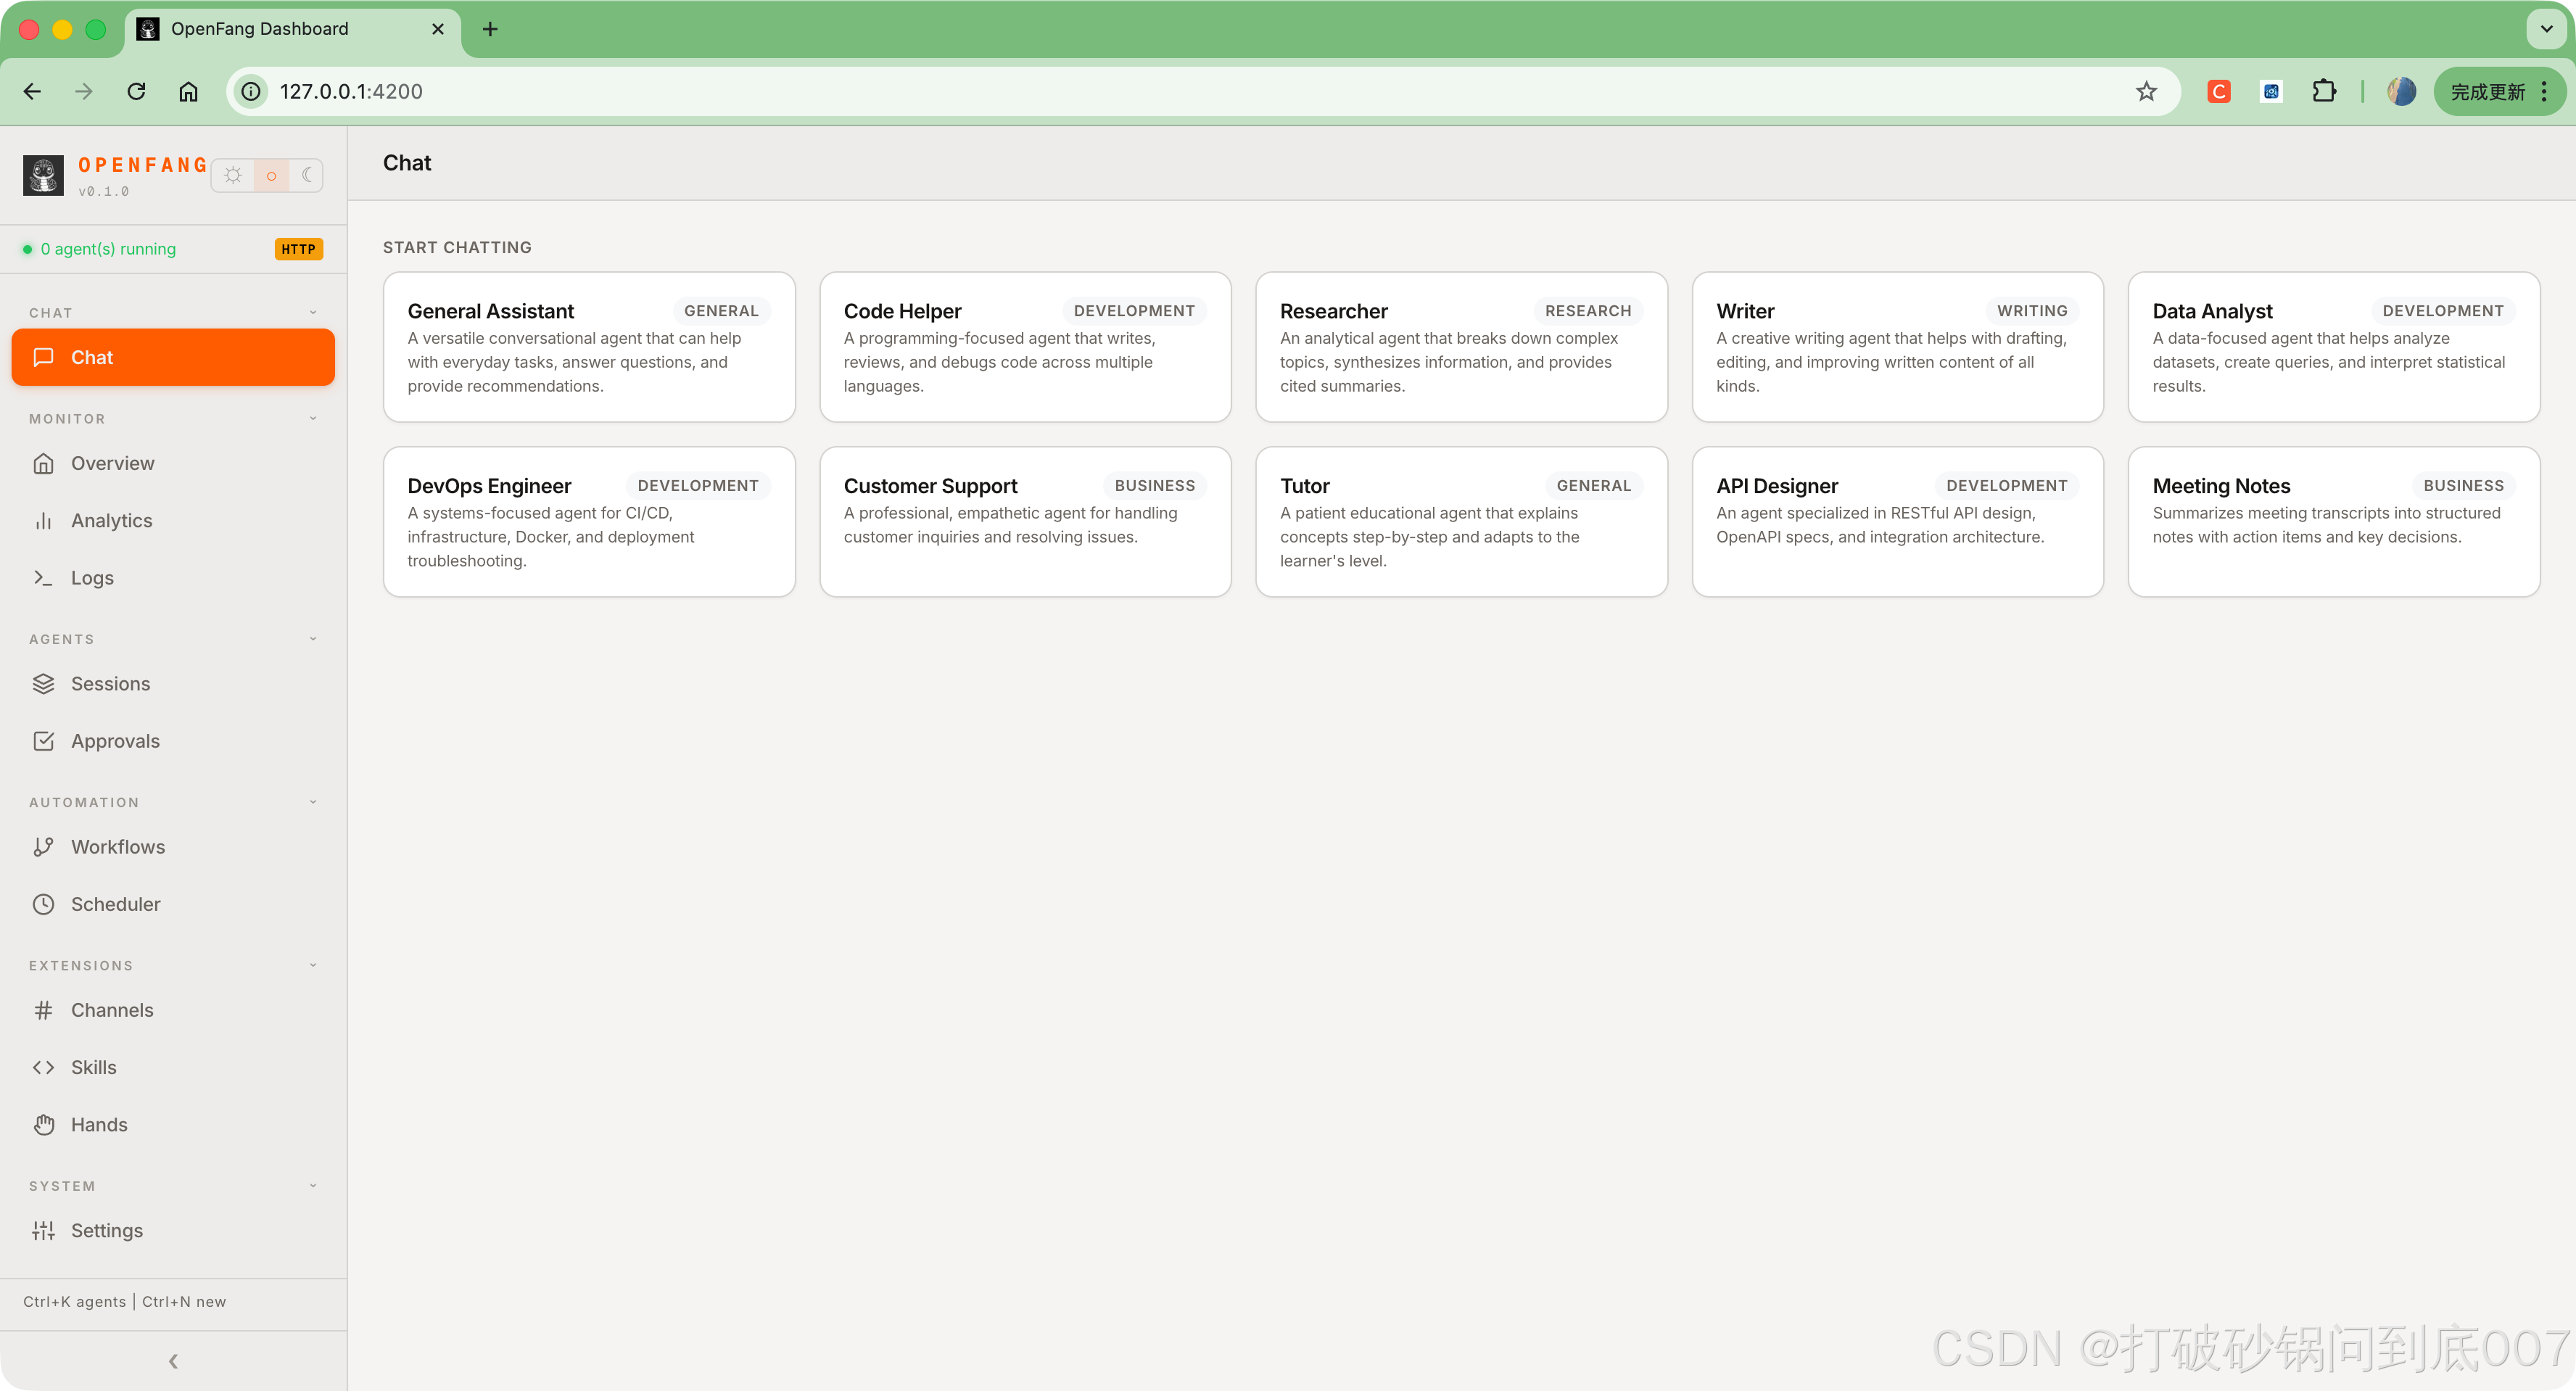Collapse the MONITOR sidebar section
This screenshot has width=2576, height=1391.
[x=313, y=419]
